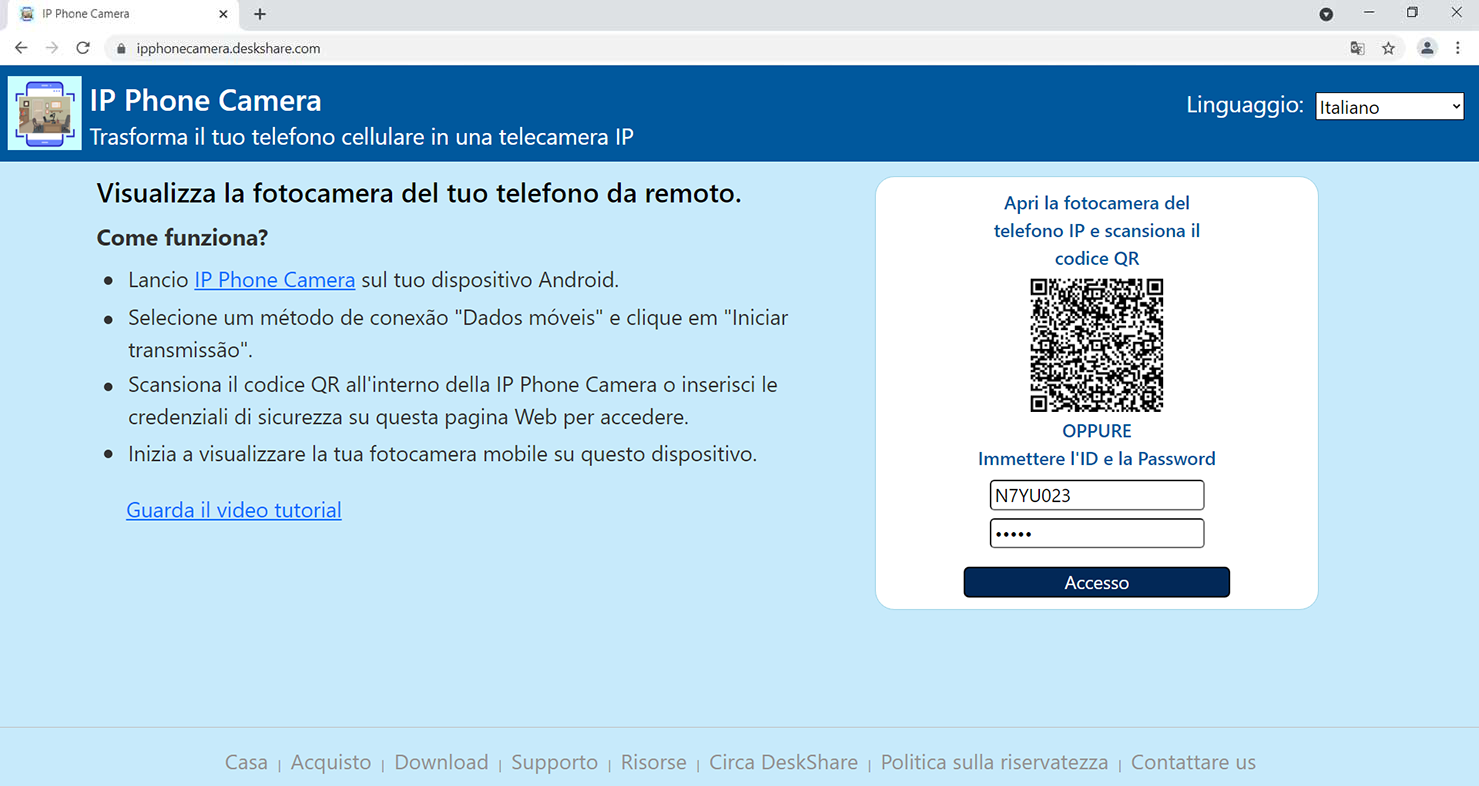Reload the page with the refresh icon

83,48
